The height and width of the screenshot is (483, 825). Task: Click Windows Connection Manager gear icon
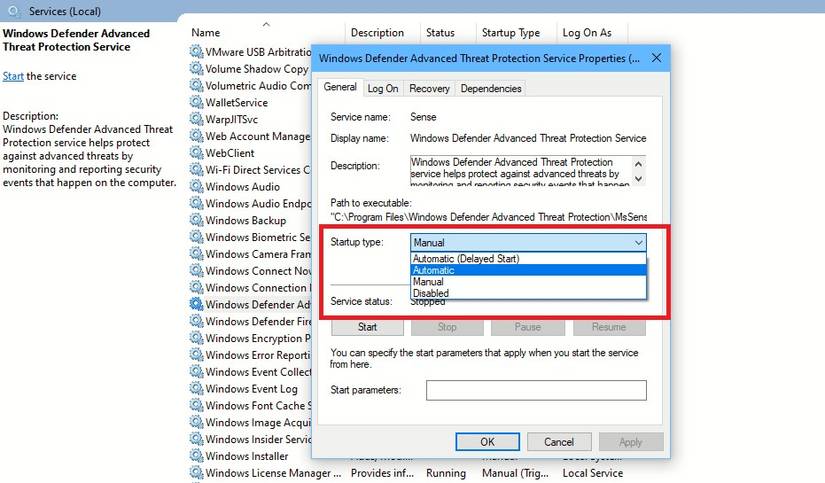[x=196, y=287]
